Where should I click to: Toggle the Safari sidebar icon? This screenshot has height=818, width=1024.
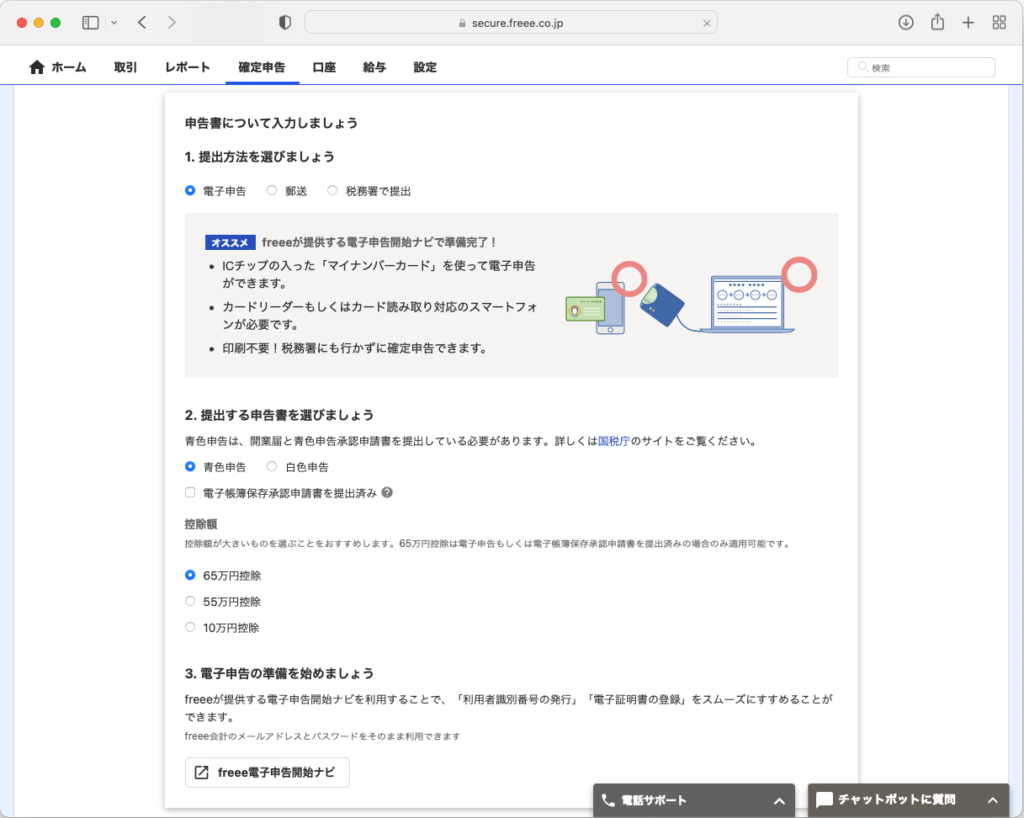click(x=90, y=23)
